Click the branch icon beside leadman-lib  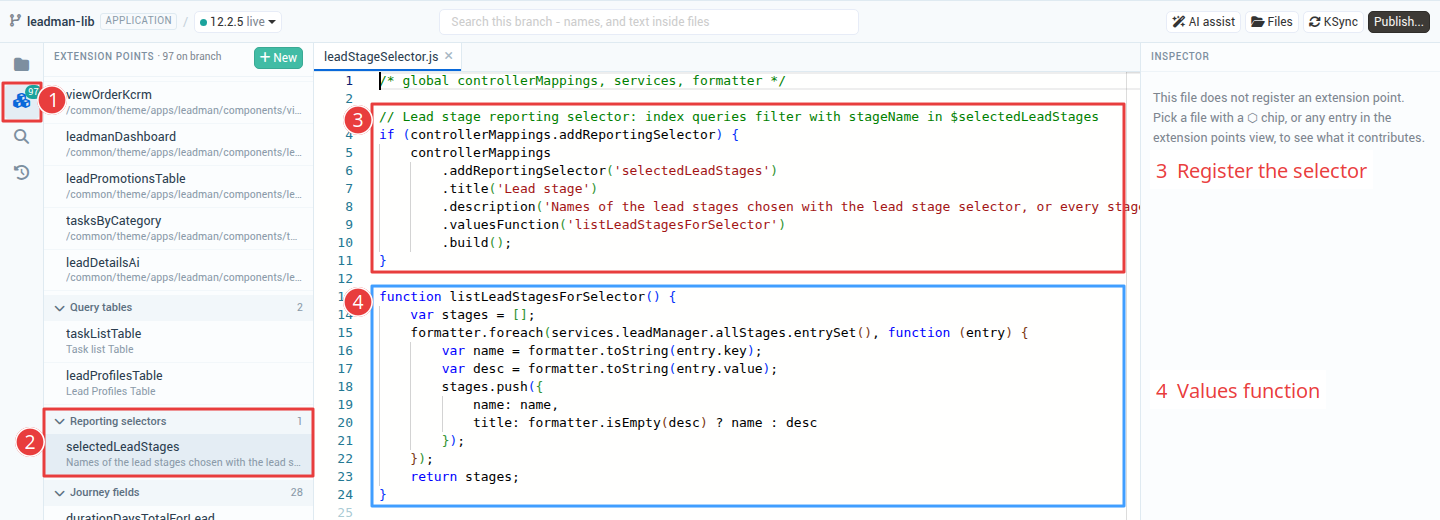pos(16,21)
